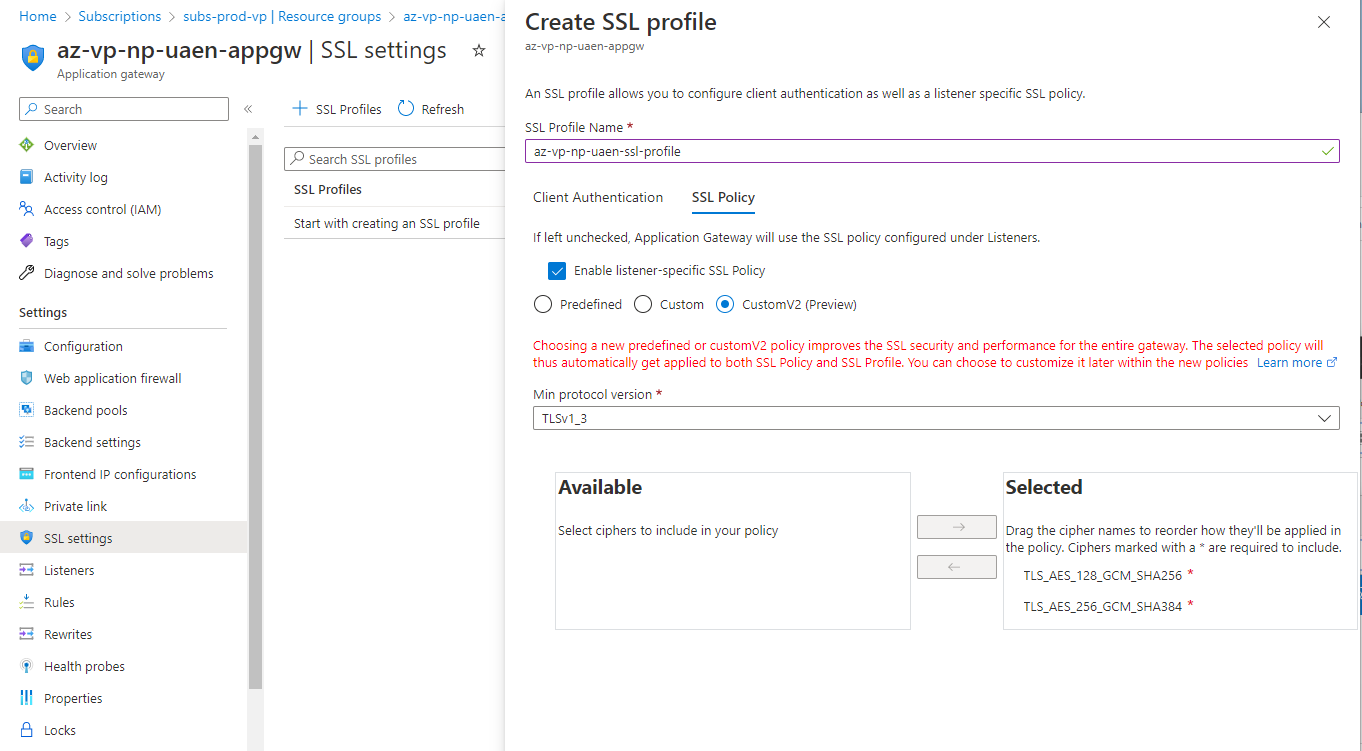The image size is (1362, 751).
Task: Close the Create SSL profile panel
Action: (1324, 22)
